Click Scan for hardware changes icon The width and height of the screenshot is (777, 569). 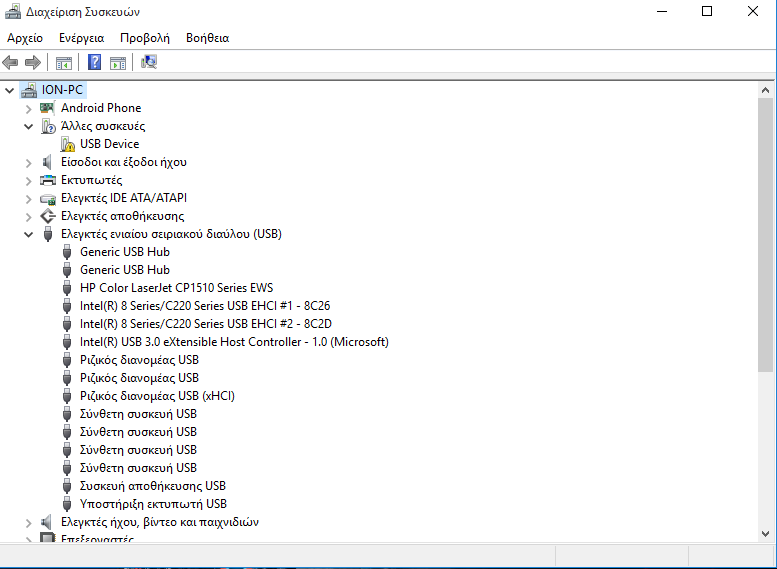click(x=149, y=62)
